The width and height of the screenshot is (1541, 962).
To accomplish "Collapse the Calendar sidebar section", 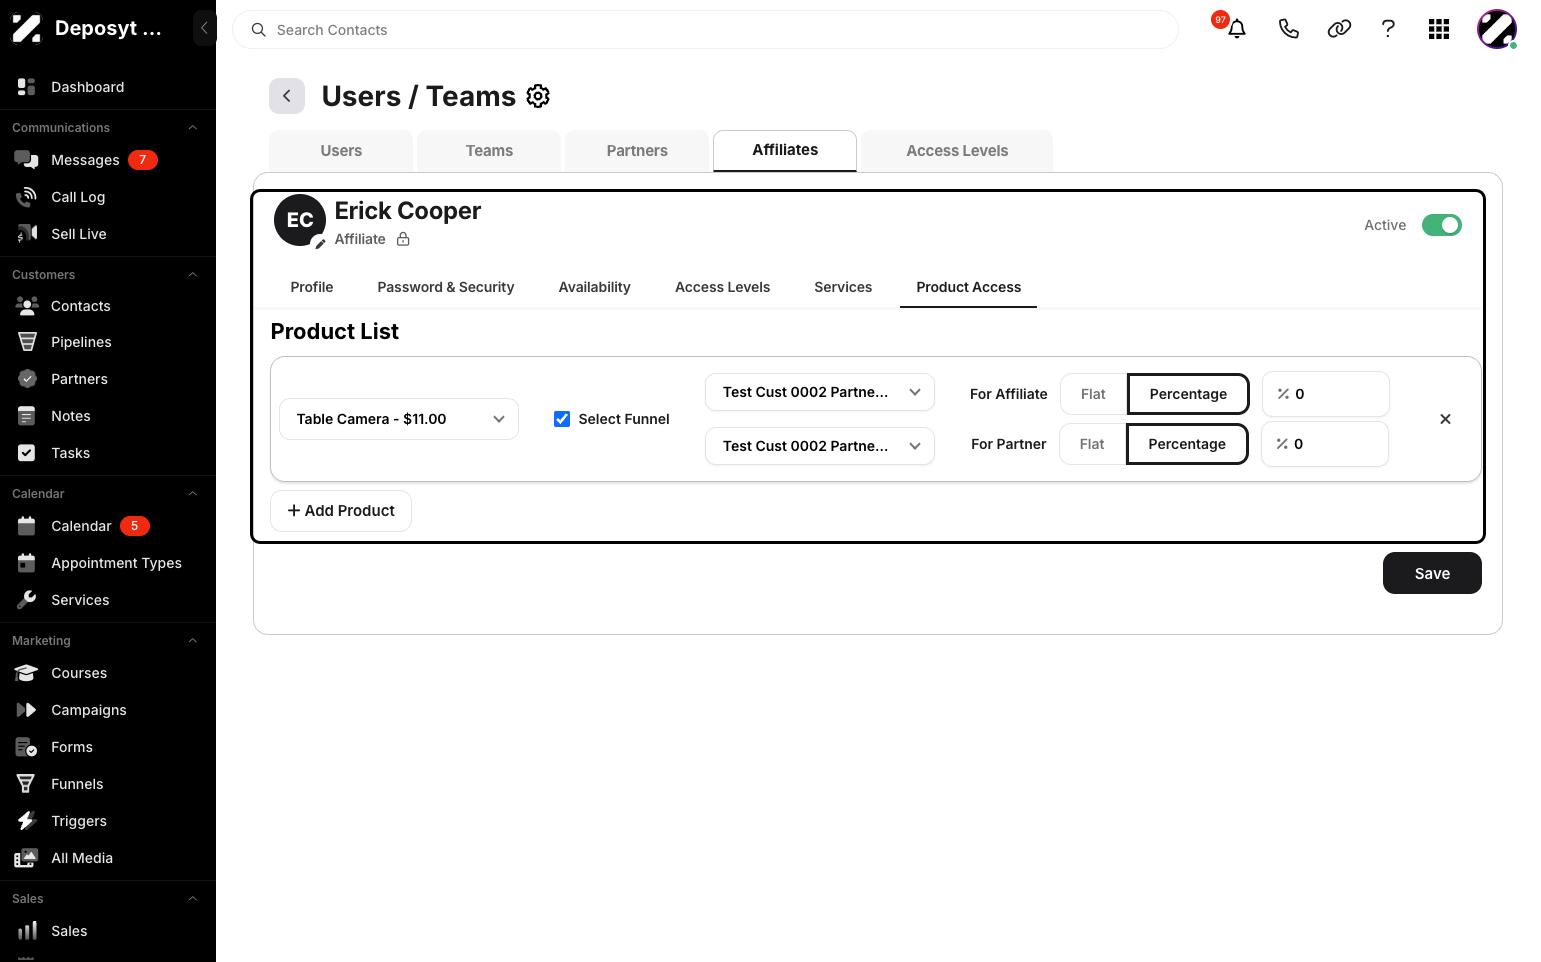I will coord(193,494).
